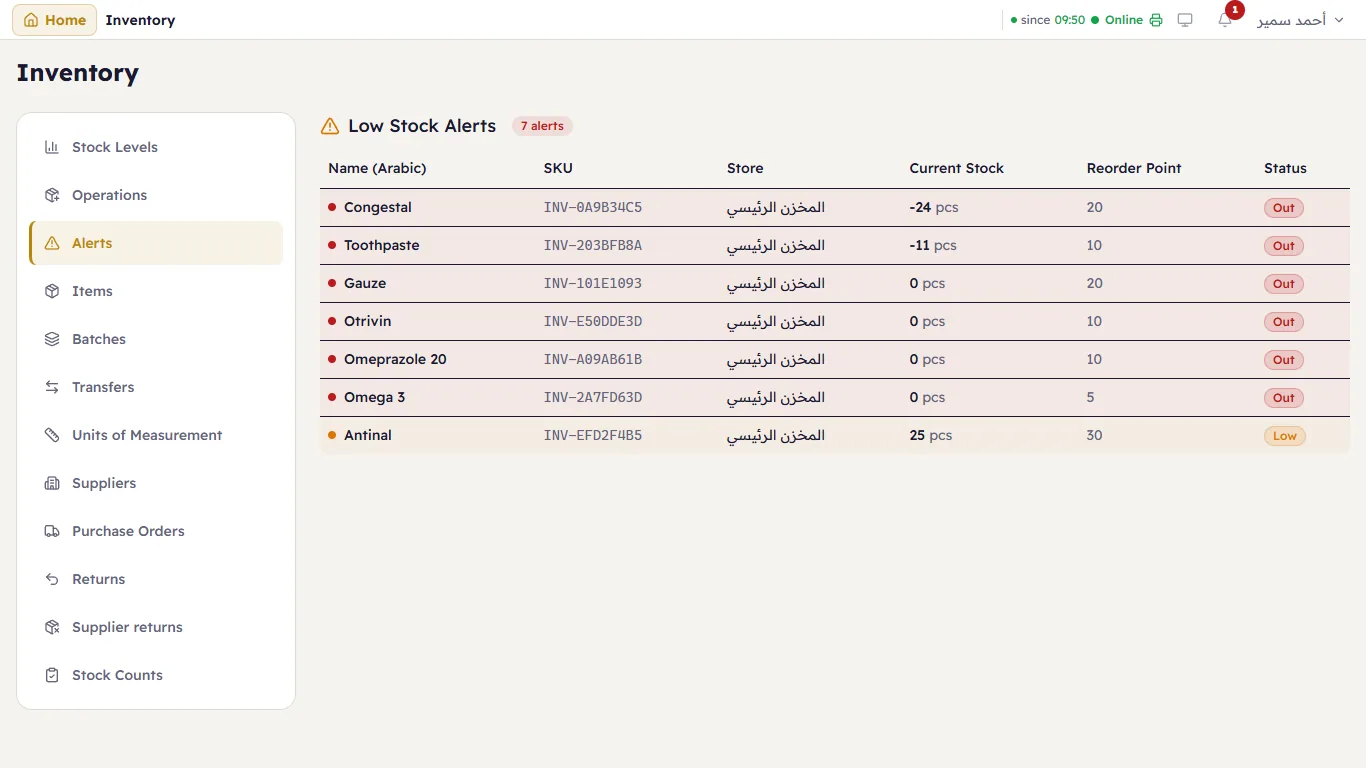Click the Alerts warning triangle sidebar icon
1366x768 pixels.
[52, 243]
